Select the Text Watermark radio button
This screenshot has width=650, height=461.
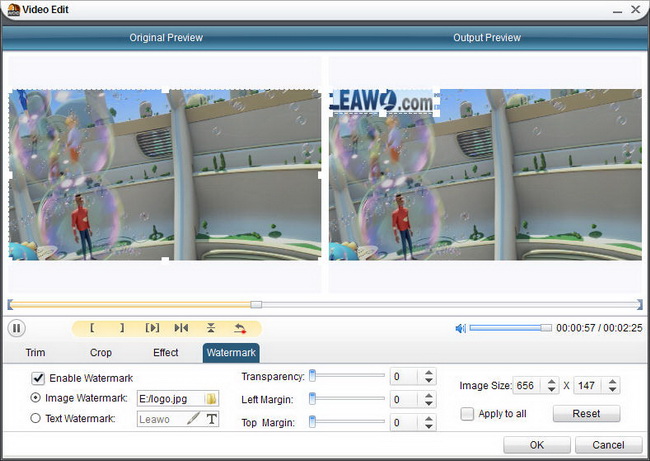[36, 418]
